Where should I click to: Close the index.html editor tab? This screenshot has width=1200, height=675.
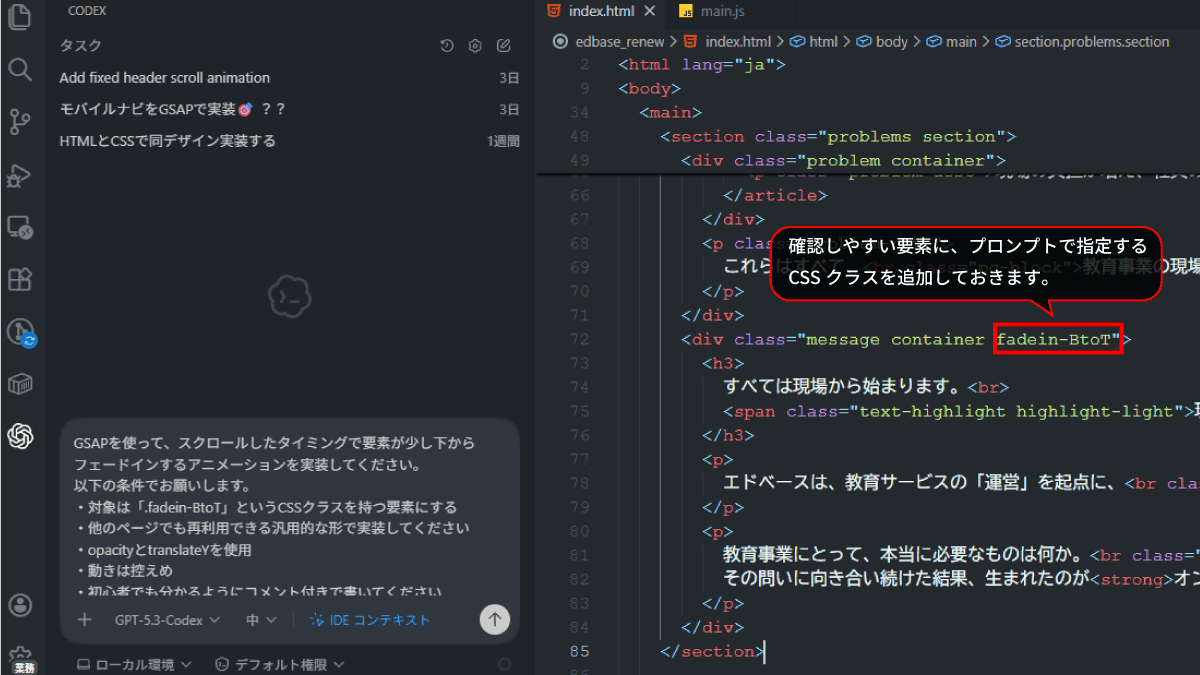pyautogui.click(x=649, y=12)
